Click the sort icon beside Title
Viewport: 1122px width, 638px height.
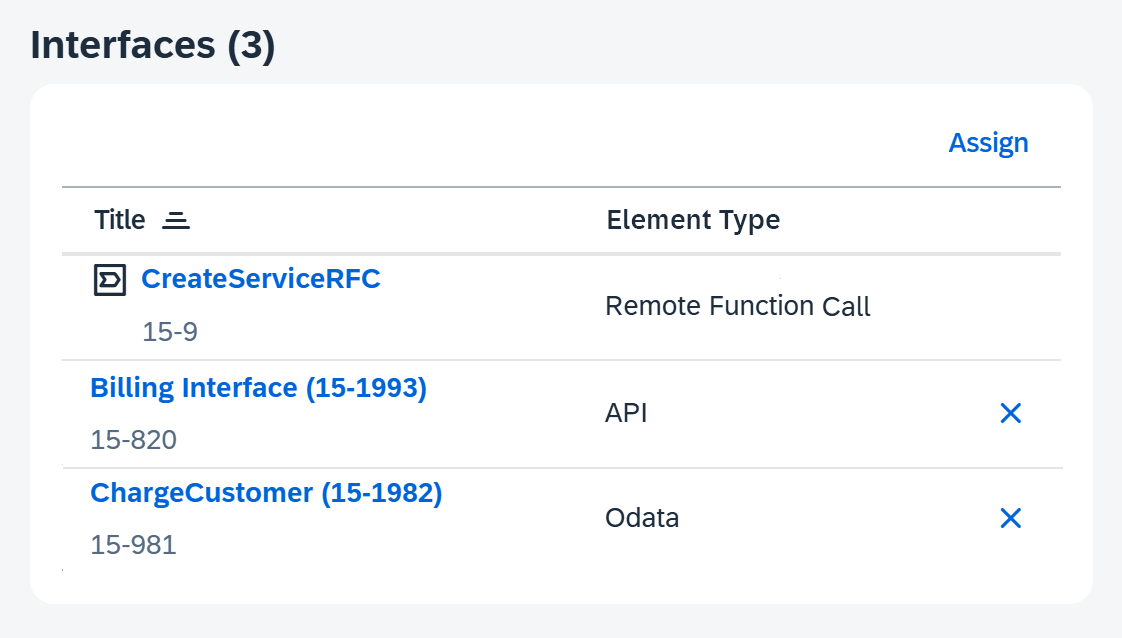coord(176,220)
